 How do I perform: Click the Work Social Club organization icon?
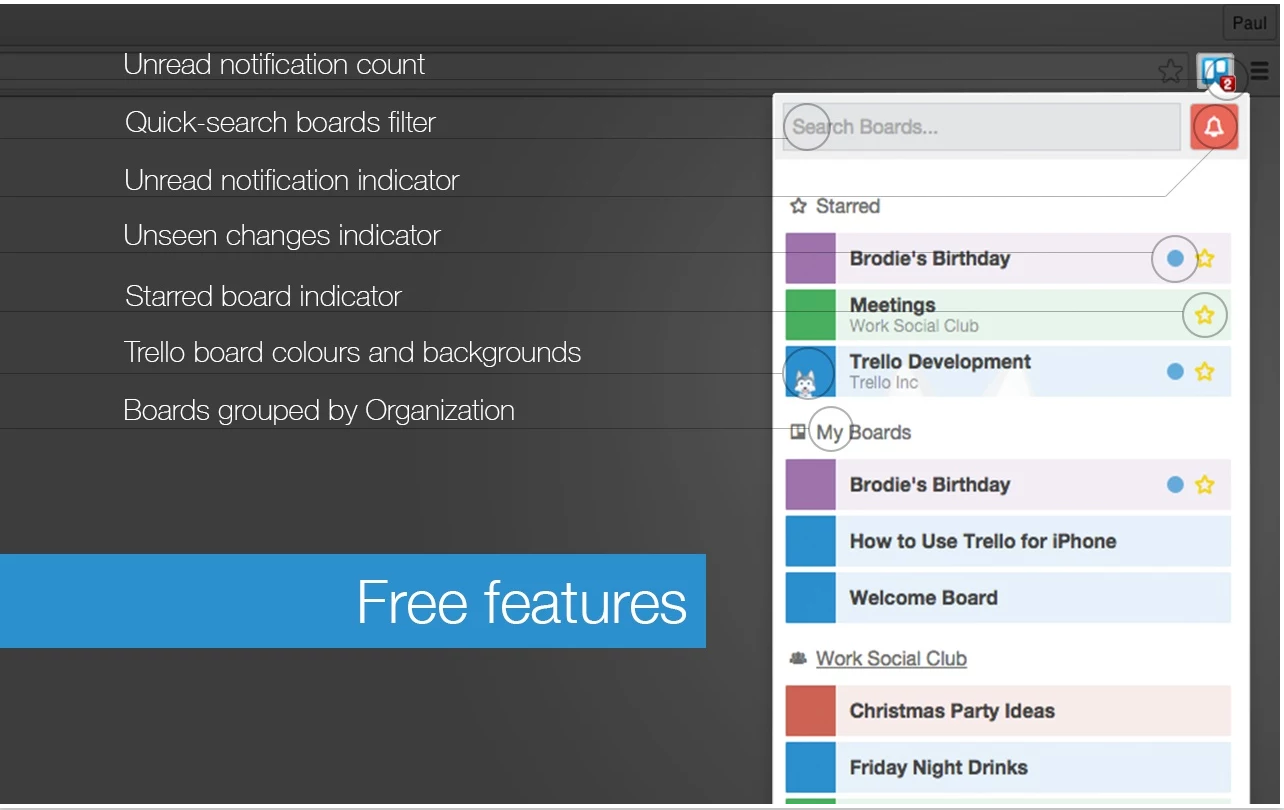[798, 659]
